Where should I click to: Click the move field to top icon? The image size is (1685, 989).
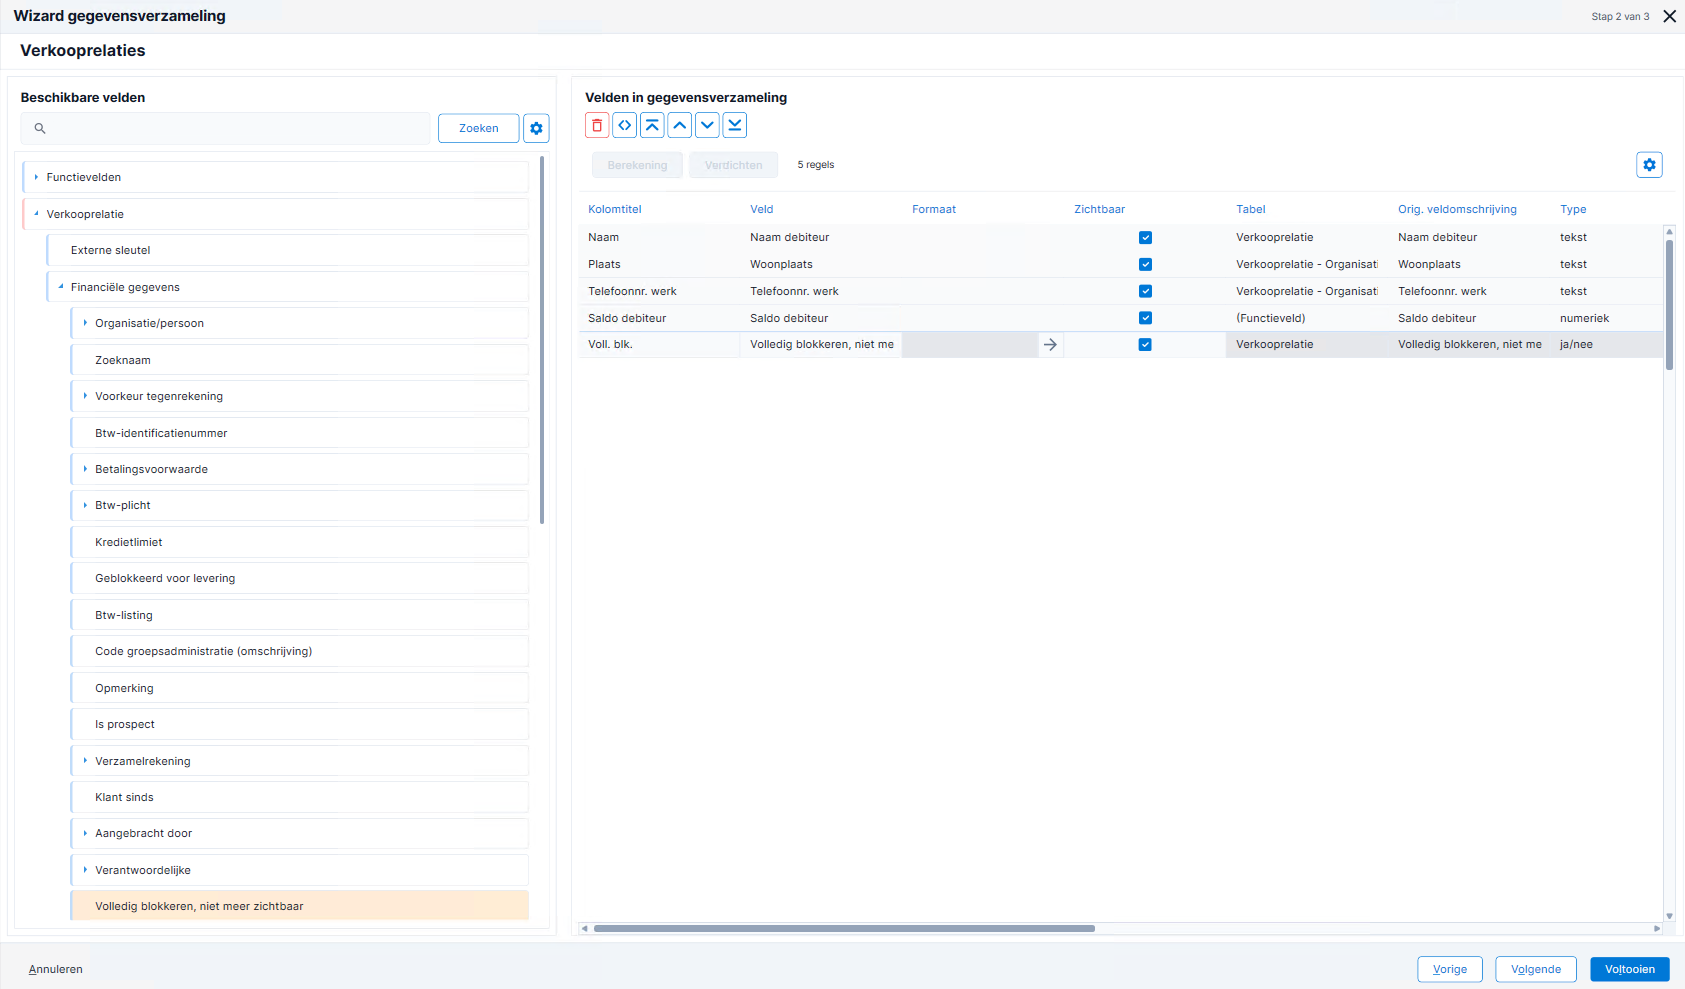[x=652, y=125]
